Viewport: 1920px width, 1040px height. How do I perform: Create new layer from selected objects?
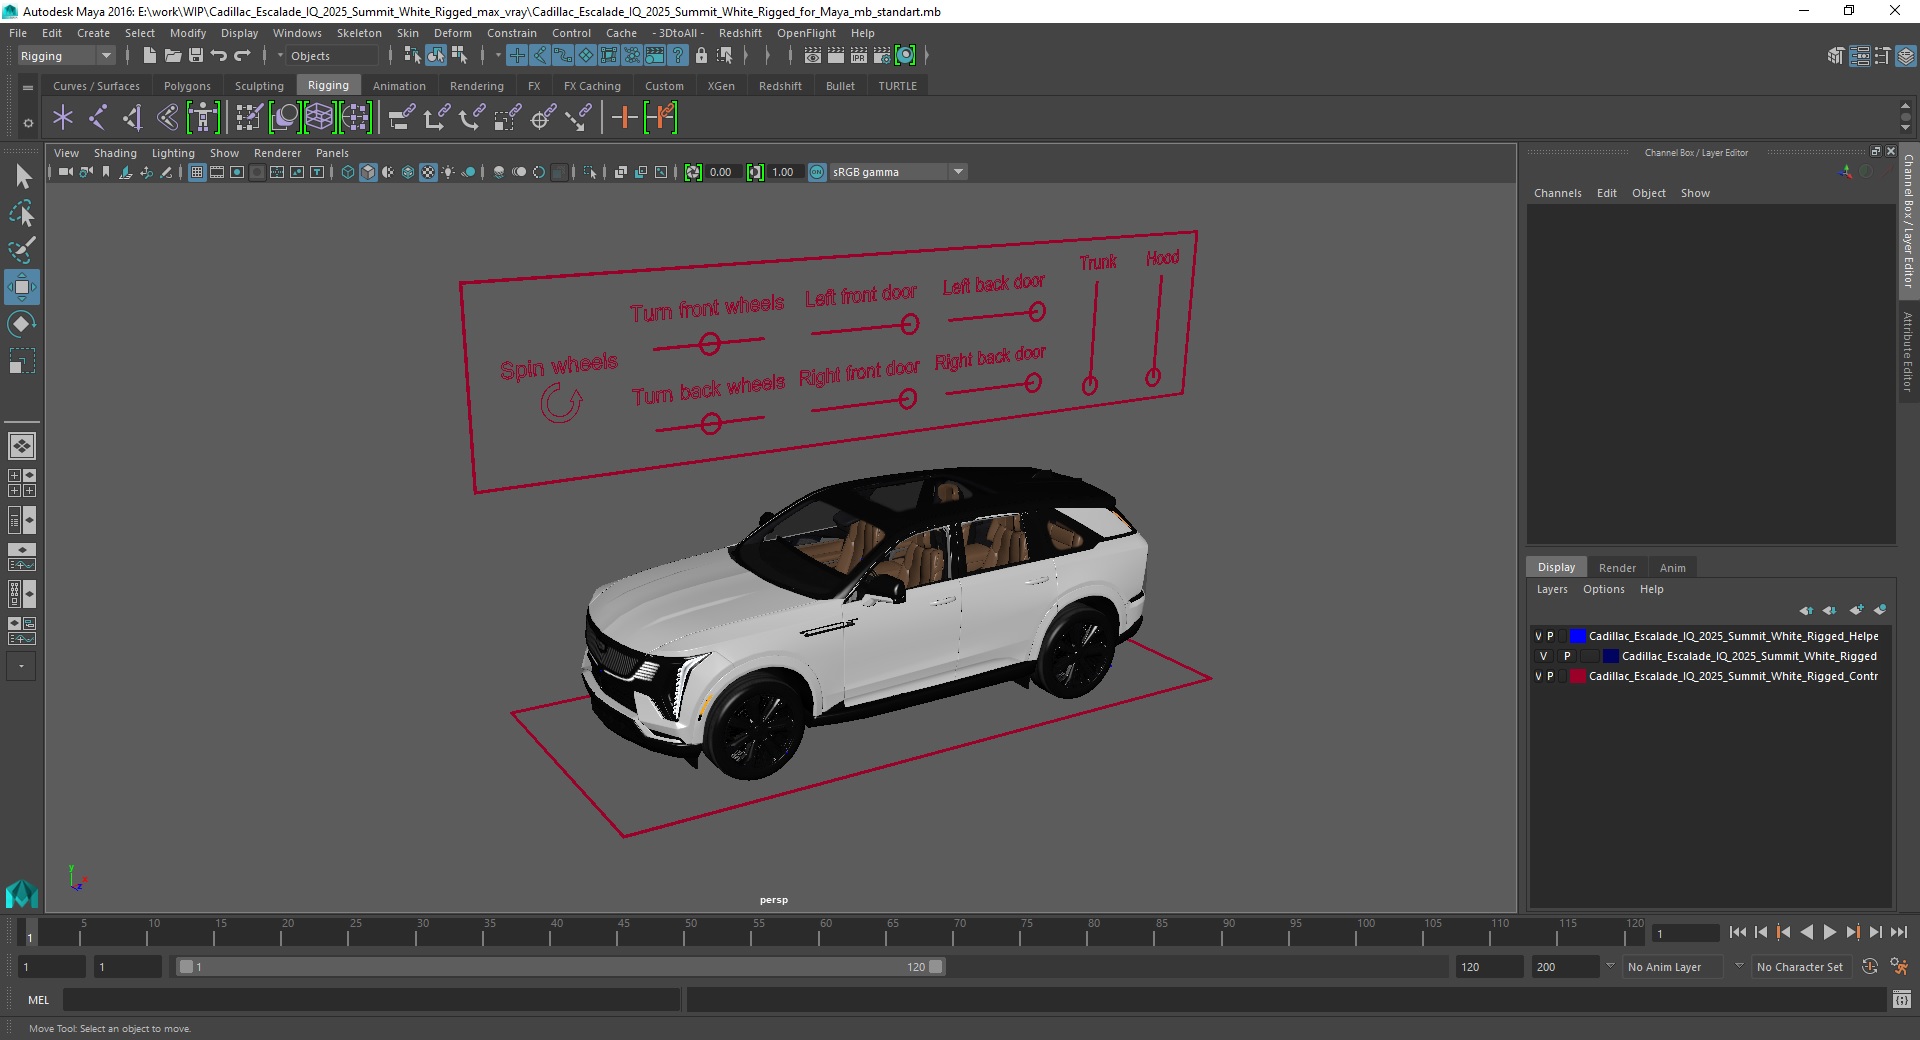[x=1880, y=610]
